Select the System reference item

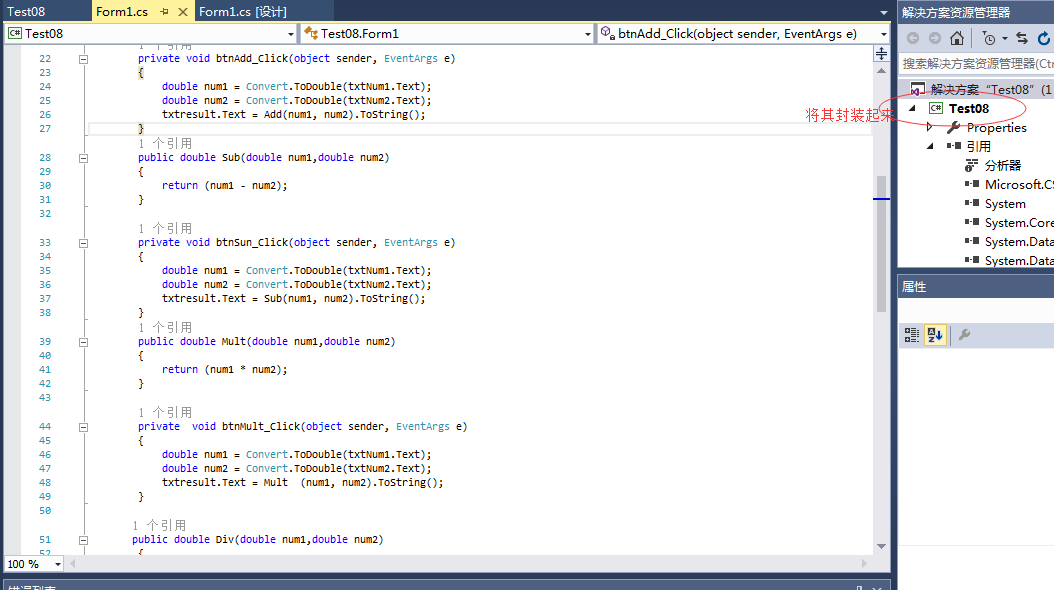pyautogui.click(x=1005, y=204)
